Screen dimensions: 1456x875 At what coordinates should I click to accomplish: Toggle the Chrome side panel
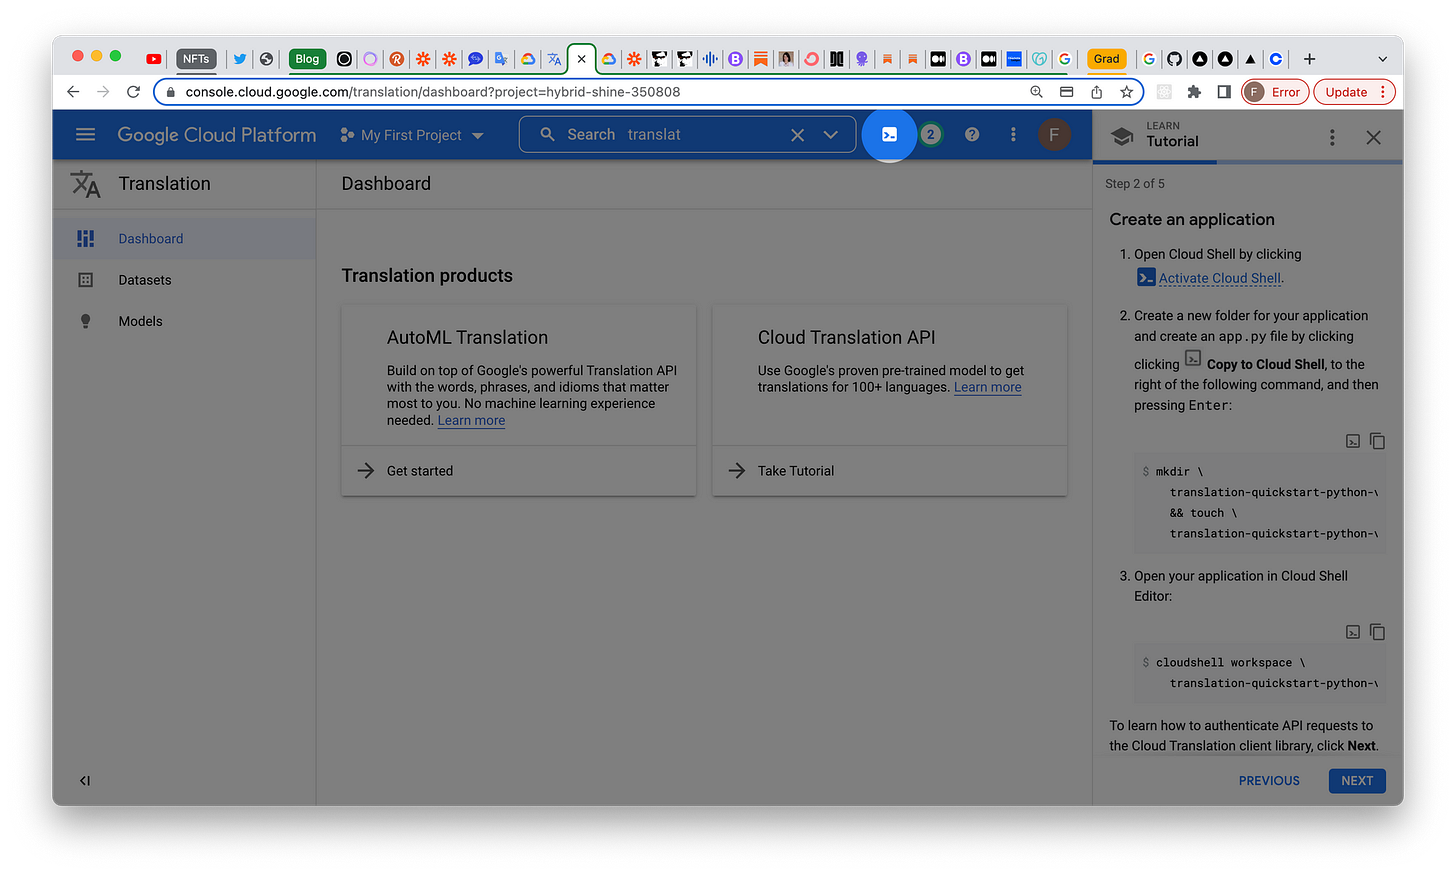coord(1224,92)
